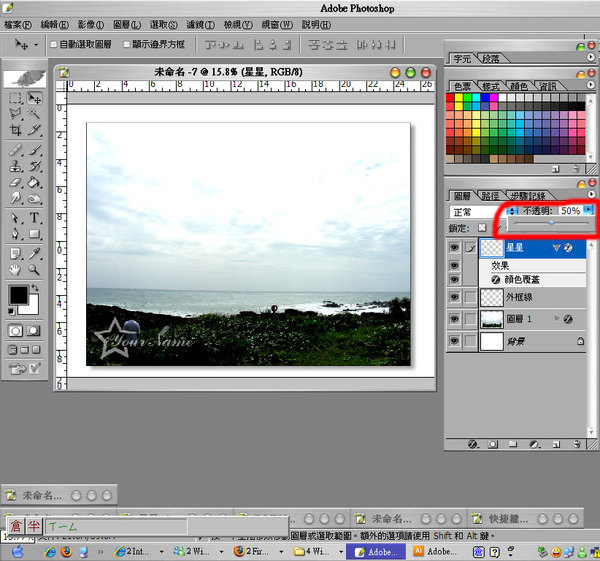The image size is (600, 561).
Task: Select the Notes tool
Action: pos(15,253)
